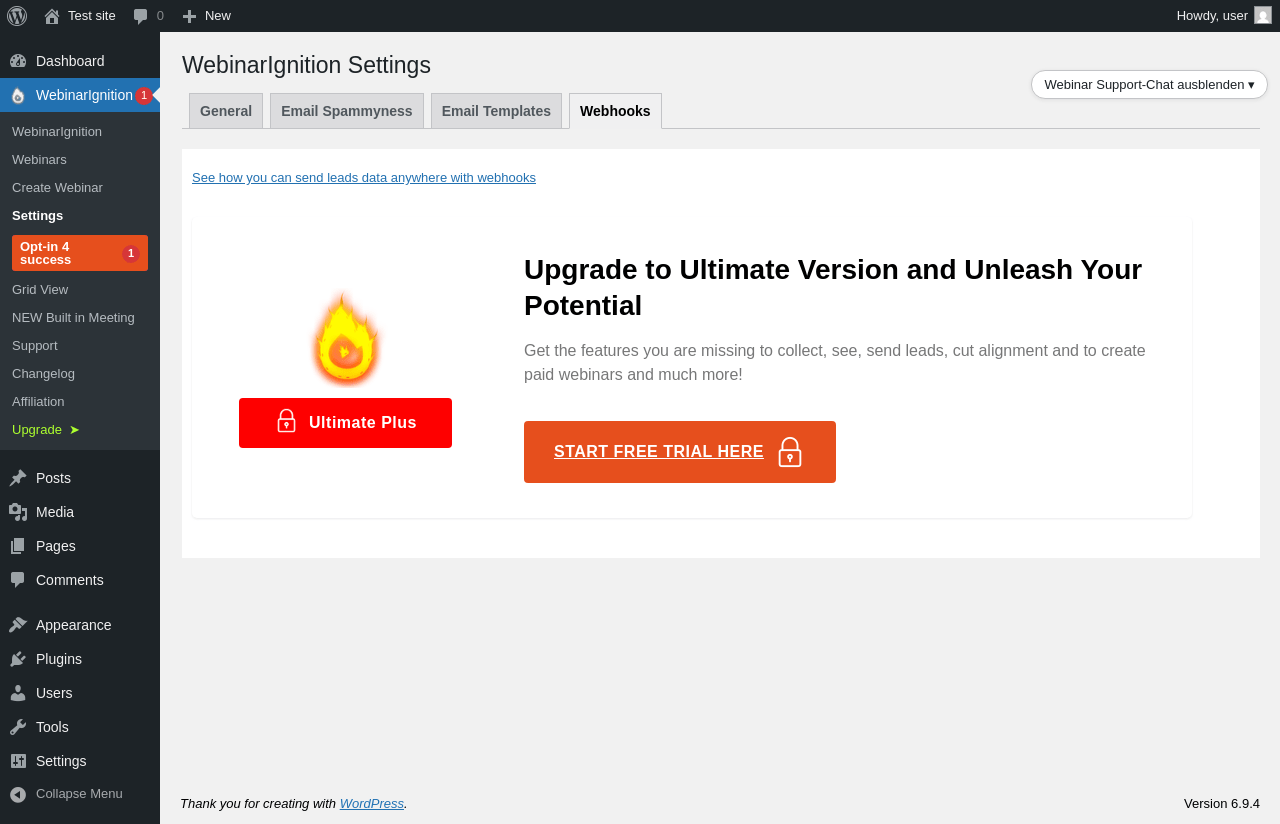Click the Appearance paintbrush icon
The image size is (1280, 824).
click(x=18, y=625)
